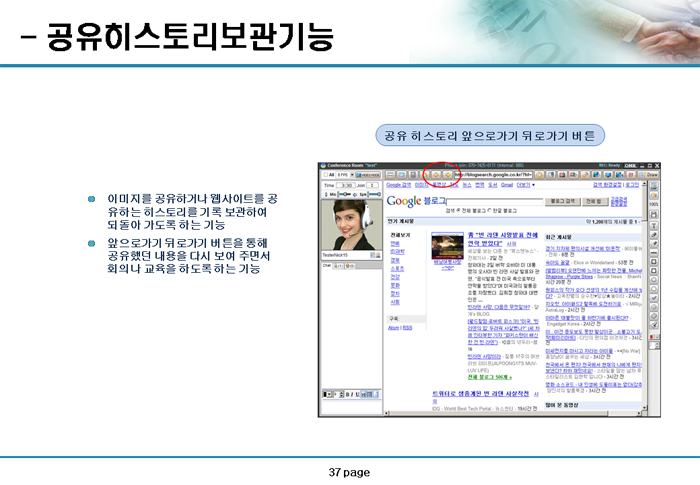Select the first rectangle shape tool

[x=654, y=262]
